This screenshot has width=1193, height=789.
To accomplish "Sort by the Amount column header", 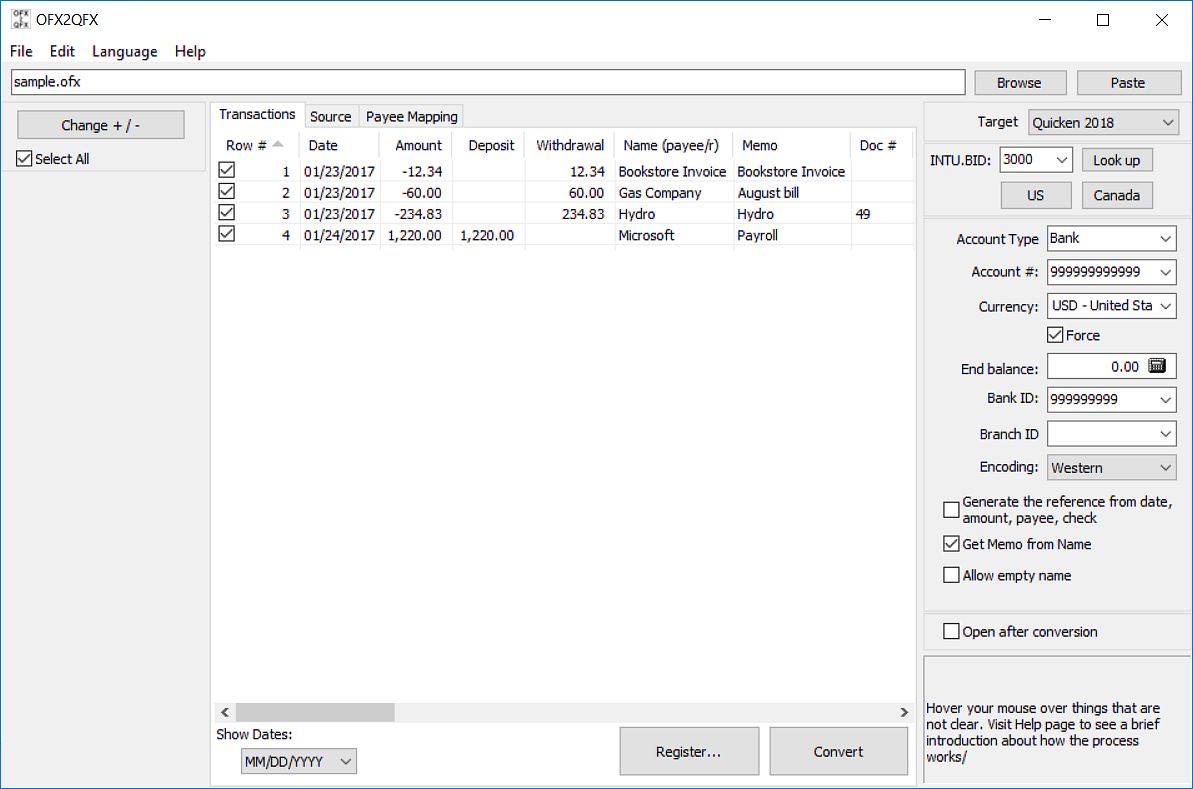I will point(415,145).
